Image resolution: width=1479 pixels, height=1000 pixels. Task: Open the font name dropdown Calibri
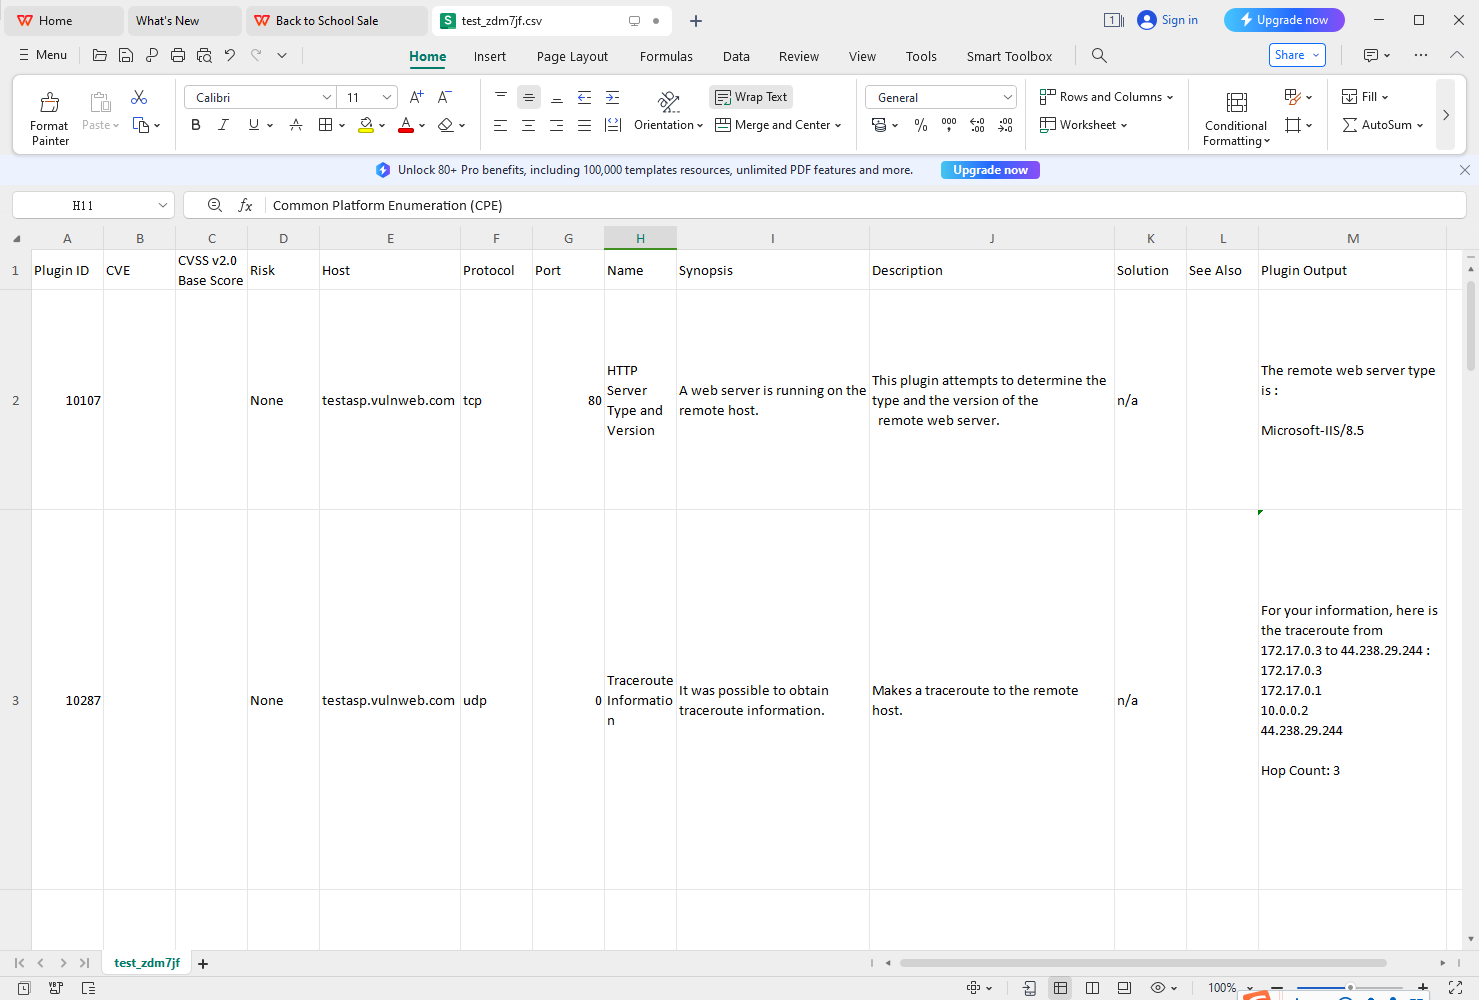coord(326,97)
